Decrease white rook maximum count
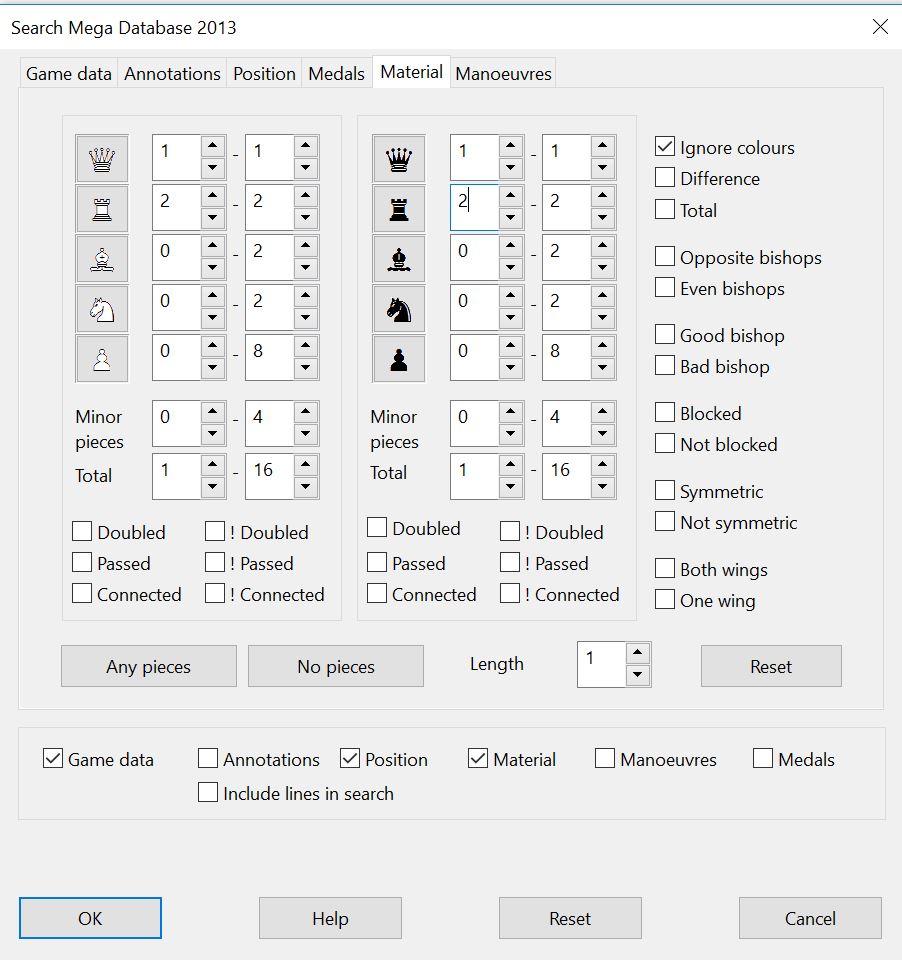 point(306,217)
